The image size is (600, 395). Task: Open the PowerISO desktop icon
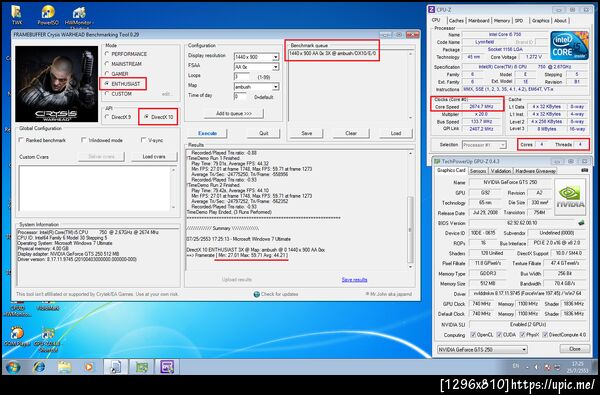tap(48, 15)
